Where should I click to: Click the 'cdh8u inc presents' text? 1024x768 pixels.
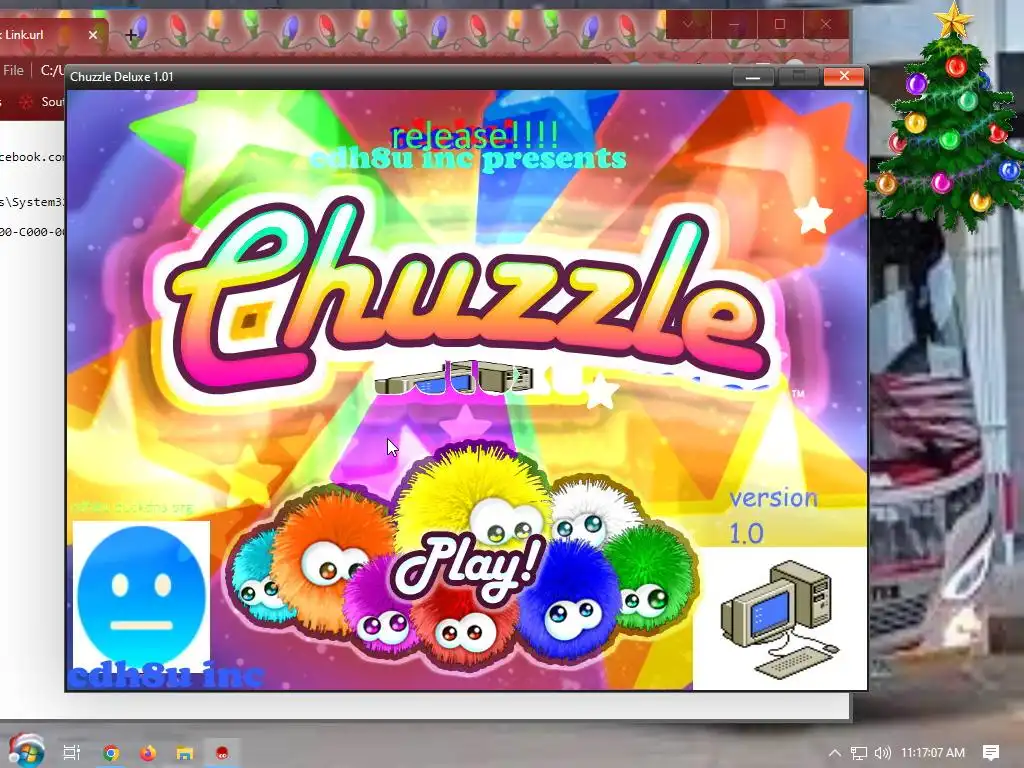click(467, 159)
